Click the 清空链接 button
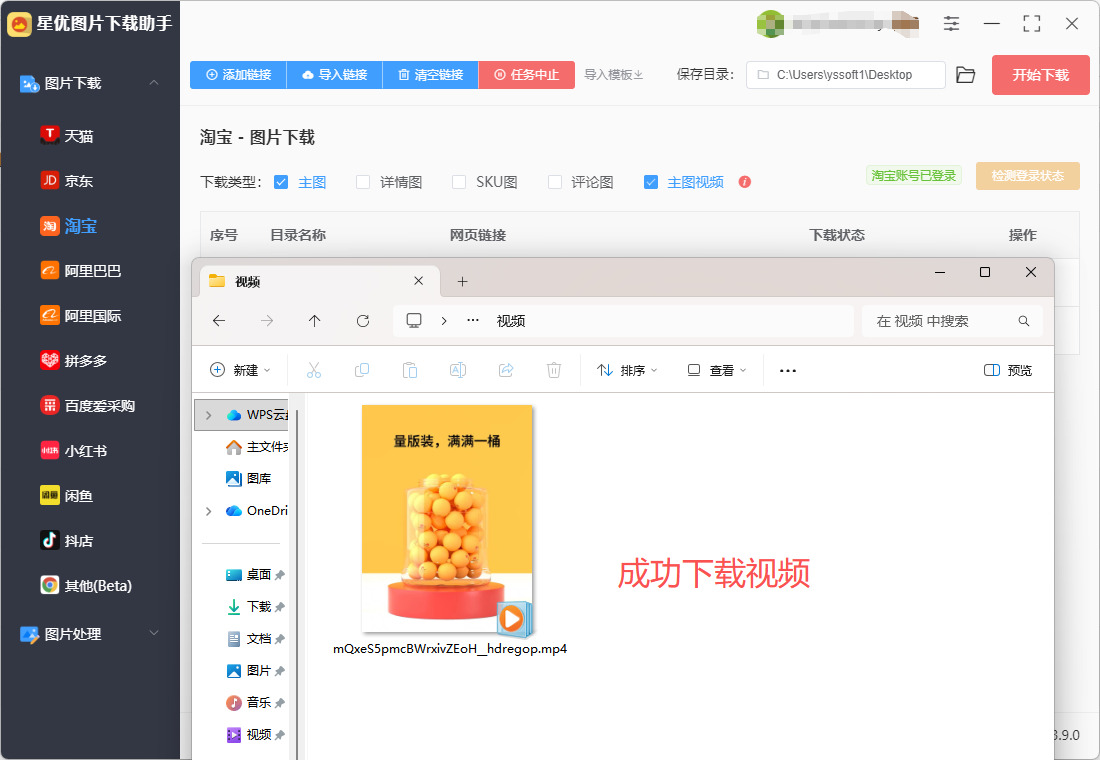1100x760 pixels. pyautogui.click(x=431, y=74)
